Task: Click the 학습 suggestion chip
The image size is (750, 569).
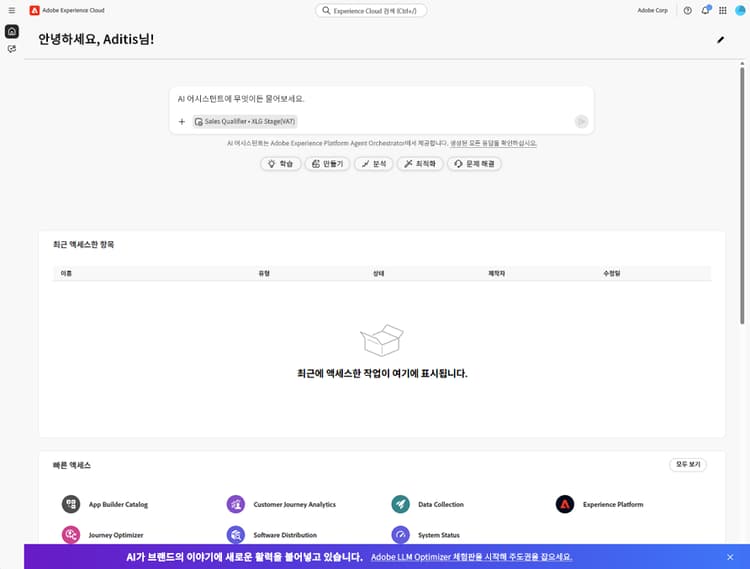Action: (280, 164)
